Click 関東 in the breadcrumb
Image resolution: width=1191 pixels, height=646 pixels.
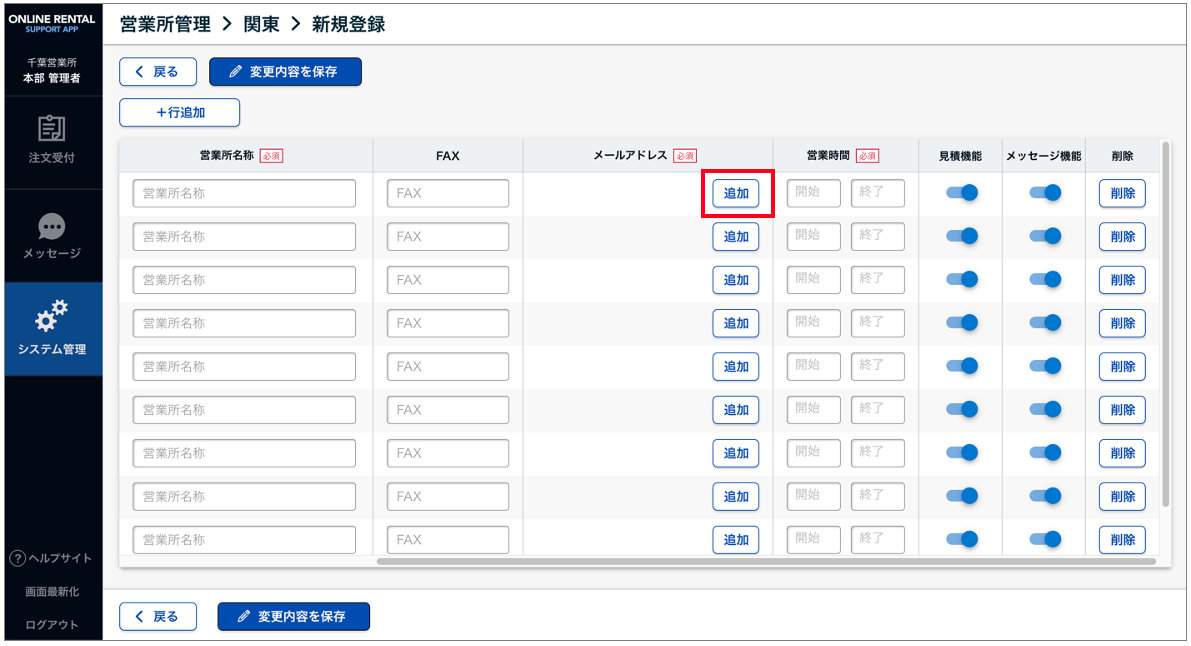click(x=262, y=24)
